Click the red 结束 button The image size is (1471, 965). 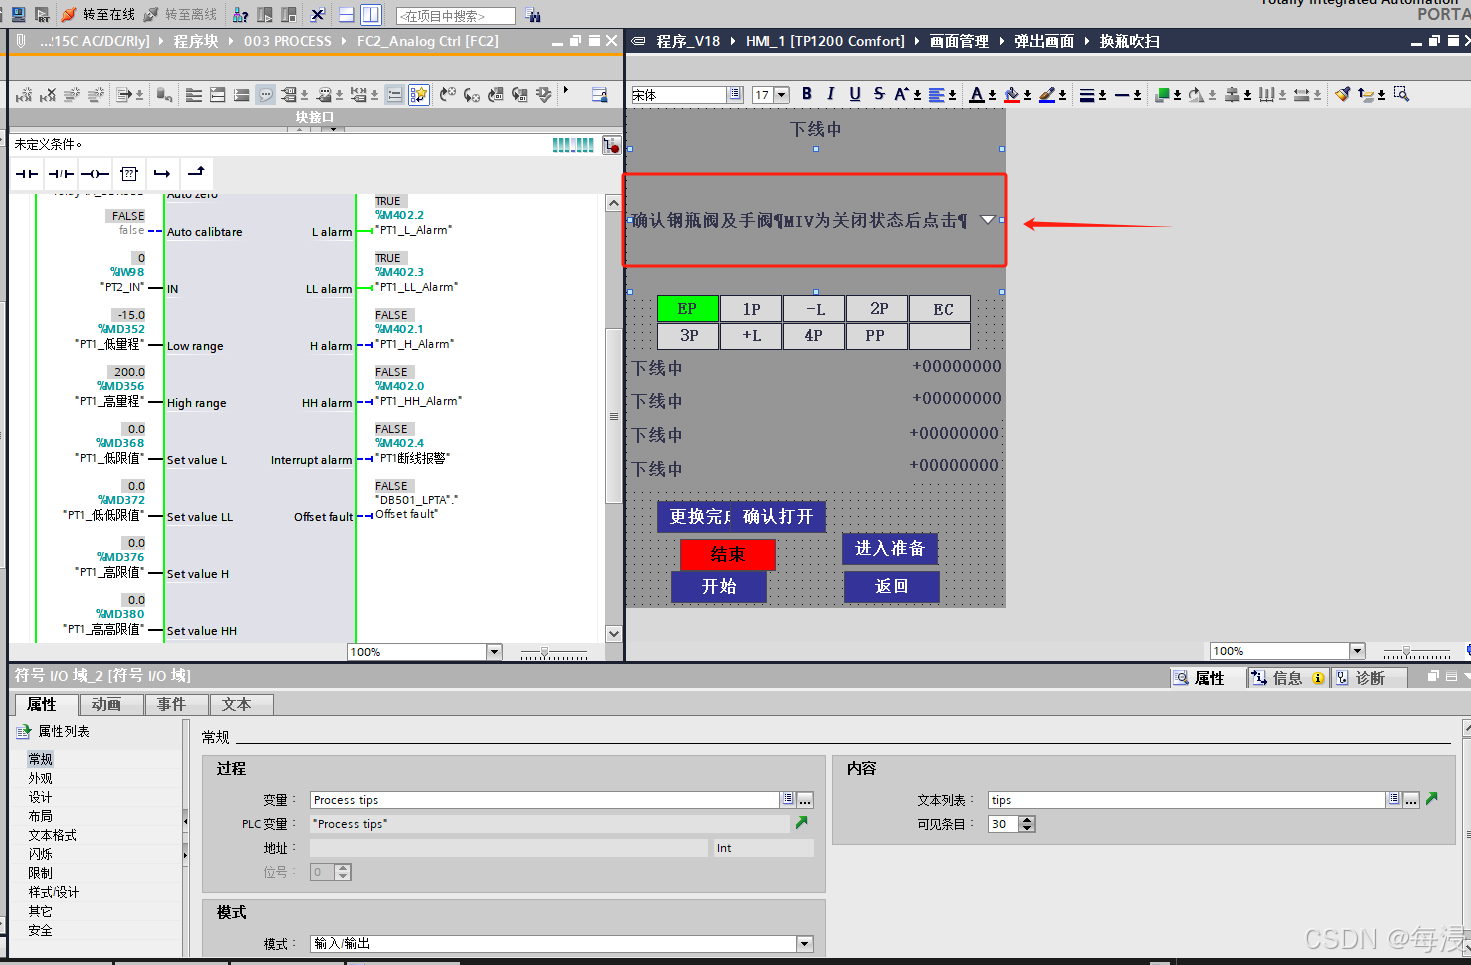(x=728, y=554)
